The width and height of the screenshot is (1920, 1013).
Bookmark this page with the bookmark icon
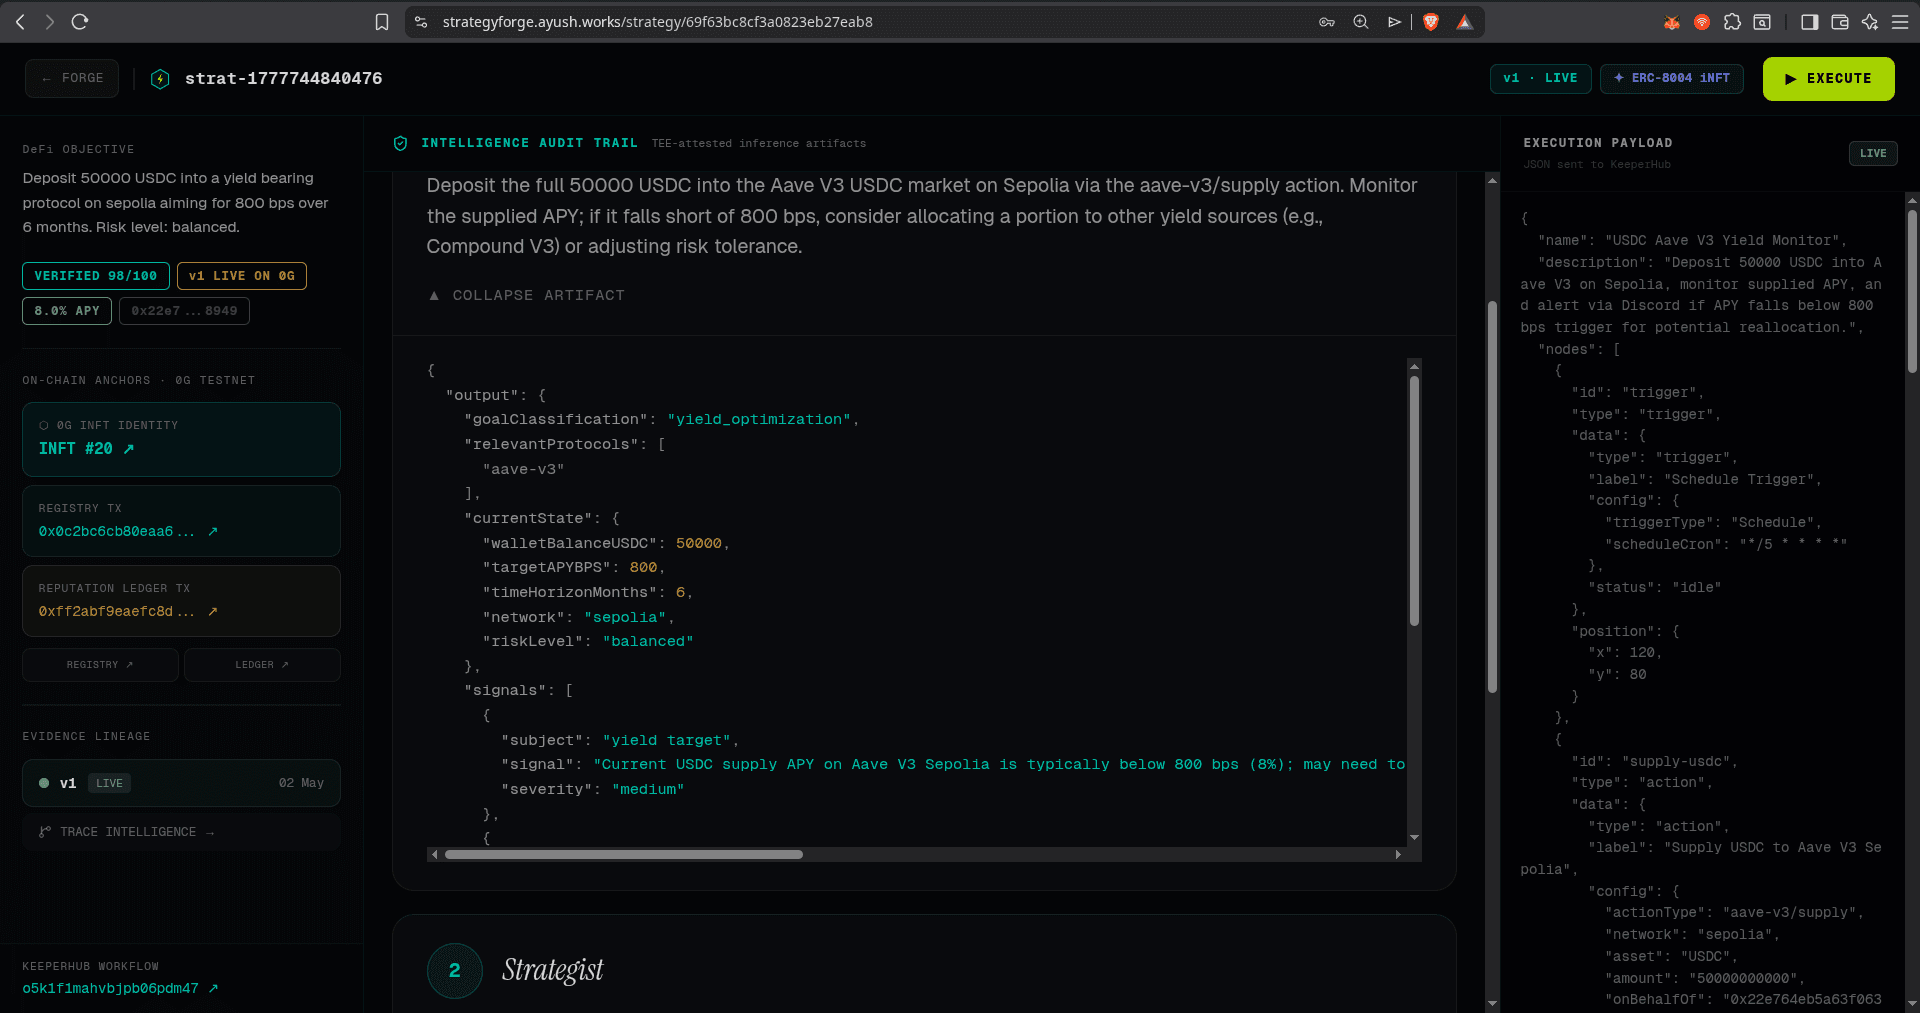[382, 22]
